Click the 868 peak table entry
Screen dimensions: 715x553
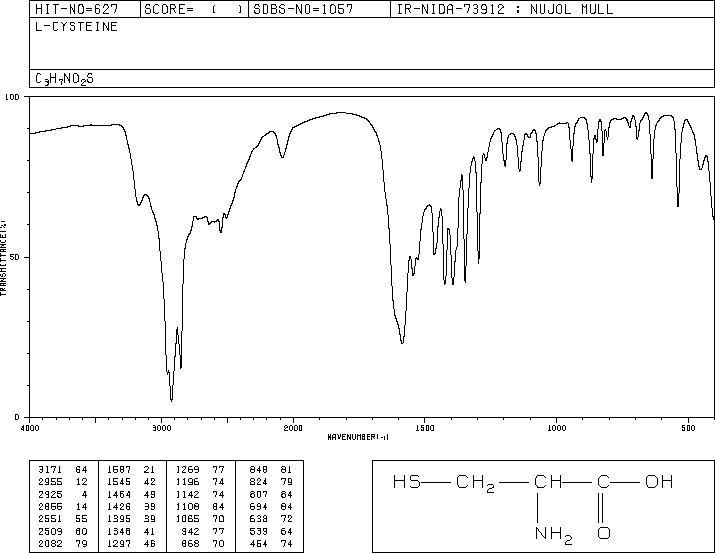pos(203,544)
